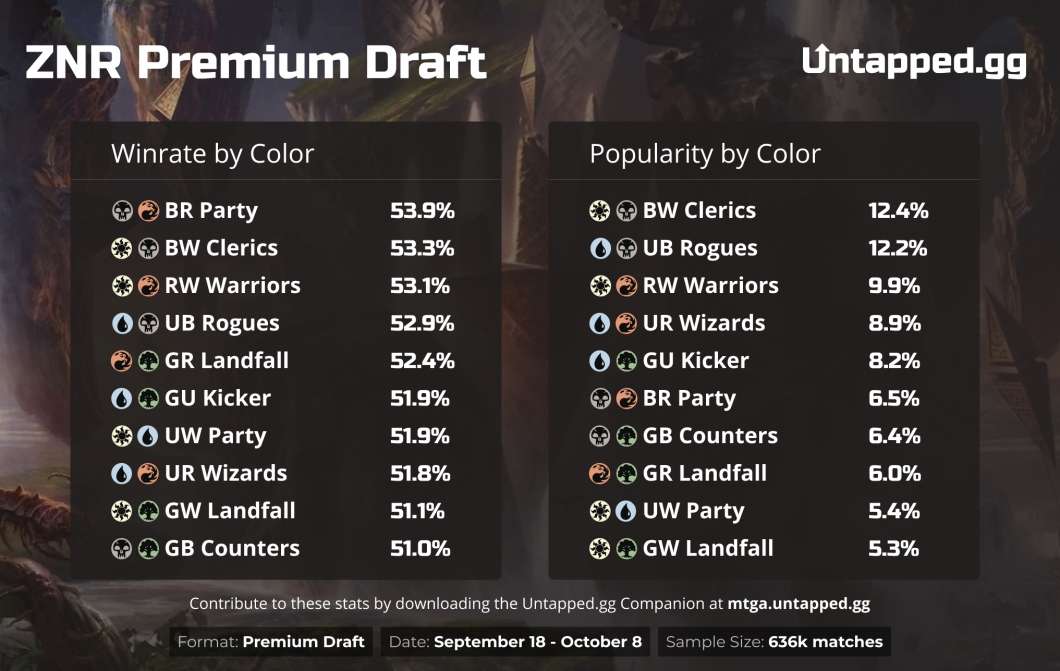This screenshot has height=671, width=1060.
Task: Click the white sun icon beside GW Landfall popularity
Action: [x=600, y=549]
